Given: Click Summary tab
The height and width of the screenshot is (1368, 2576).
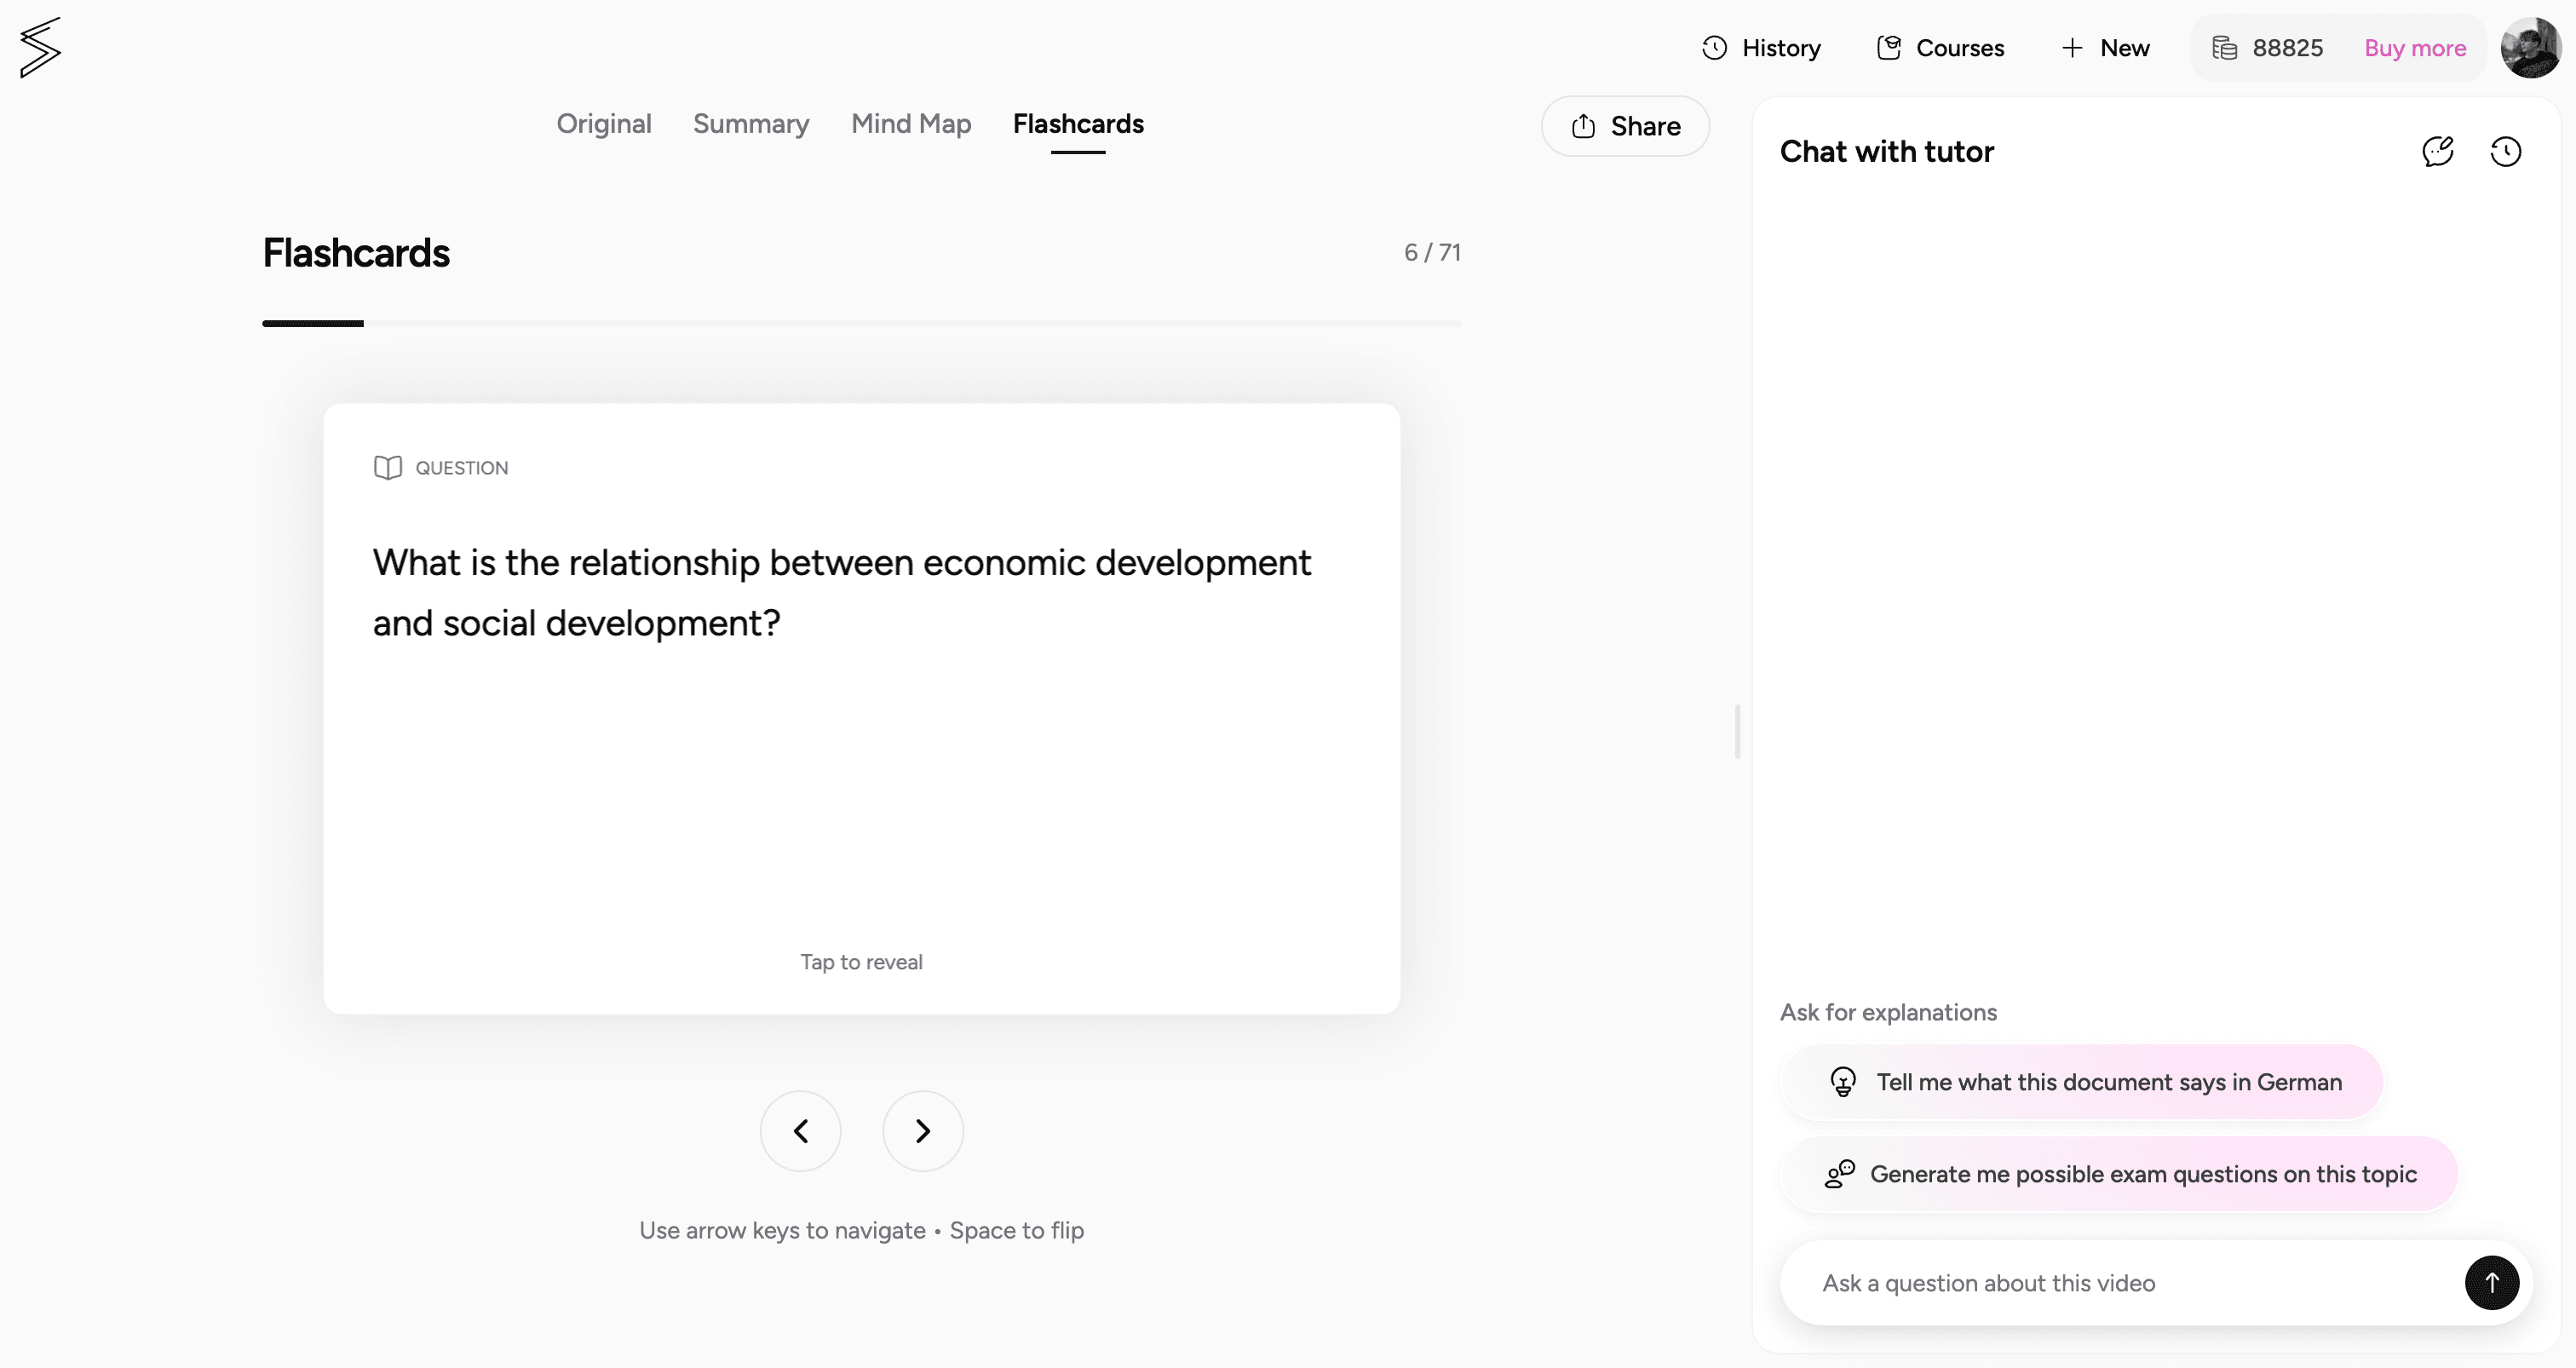Looking at the screenshot, I should click(x=751, y=123).
